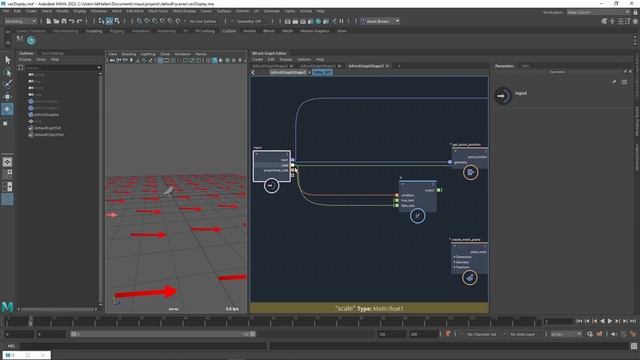This screenshot has height=360, width=640.
Task: Click the Undo arrow in status line
Action: tap(72, 21)
